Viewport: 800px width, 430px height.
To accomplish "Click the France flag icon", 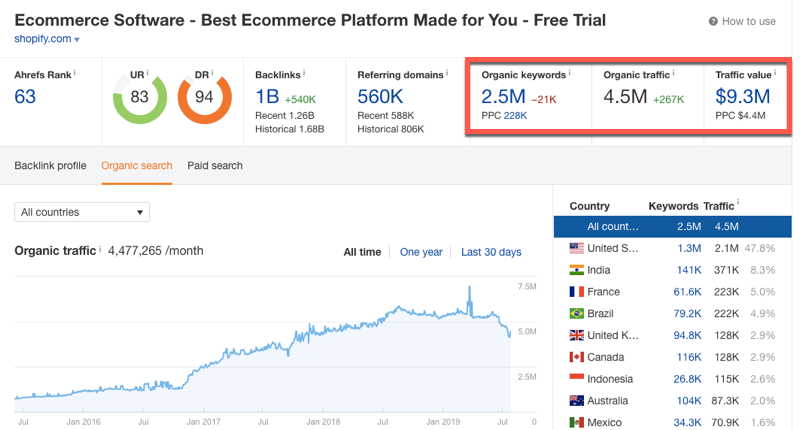I will point(576,292).
